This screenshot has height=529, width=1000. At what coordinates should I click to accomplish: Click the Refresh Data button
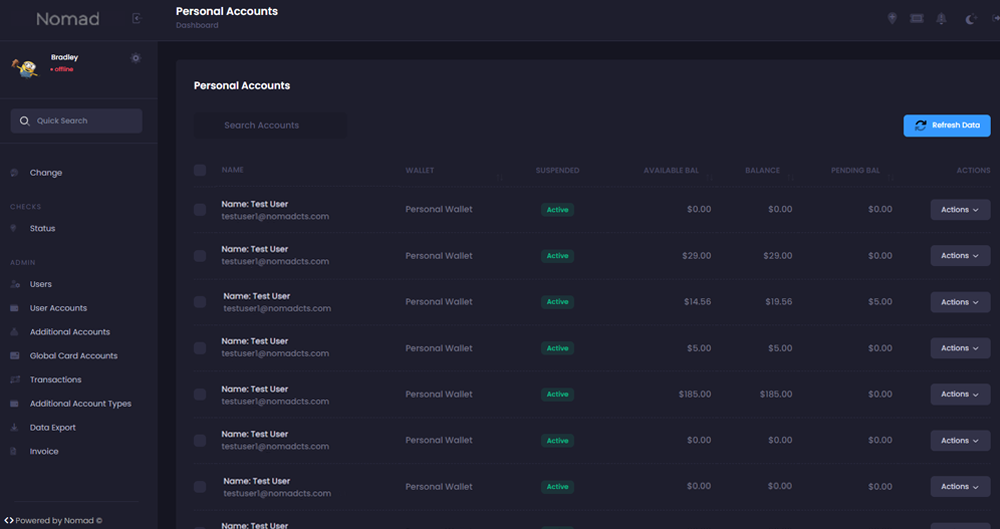point(946,125)
